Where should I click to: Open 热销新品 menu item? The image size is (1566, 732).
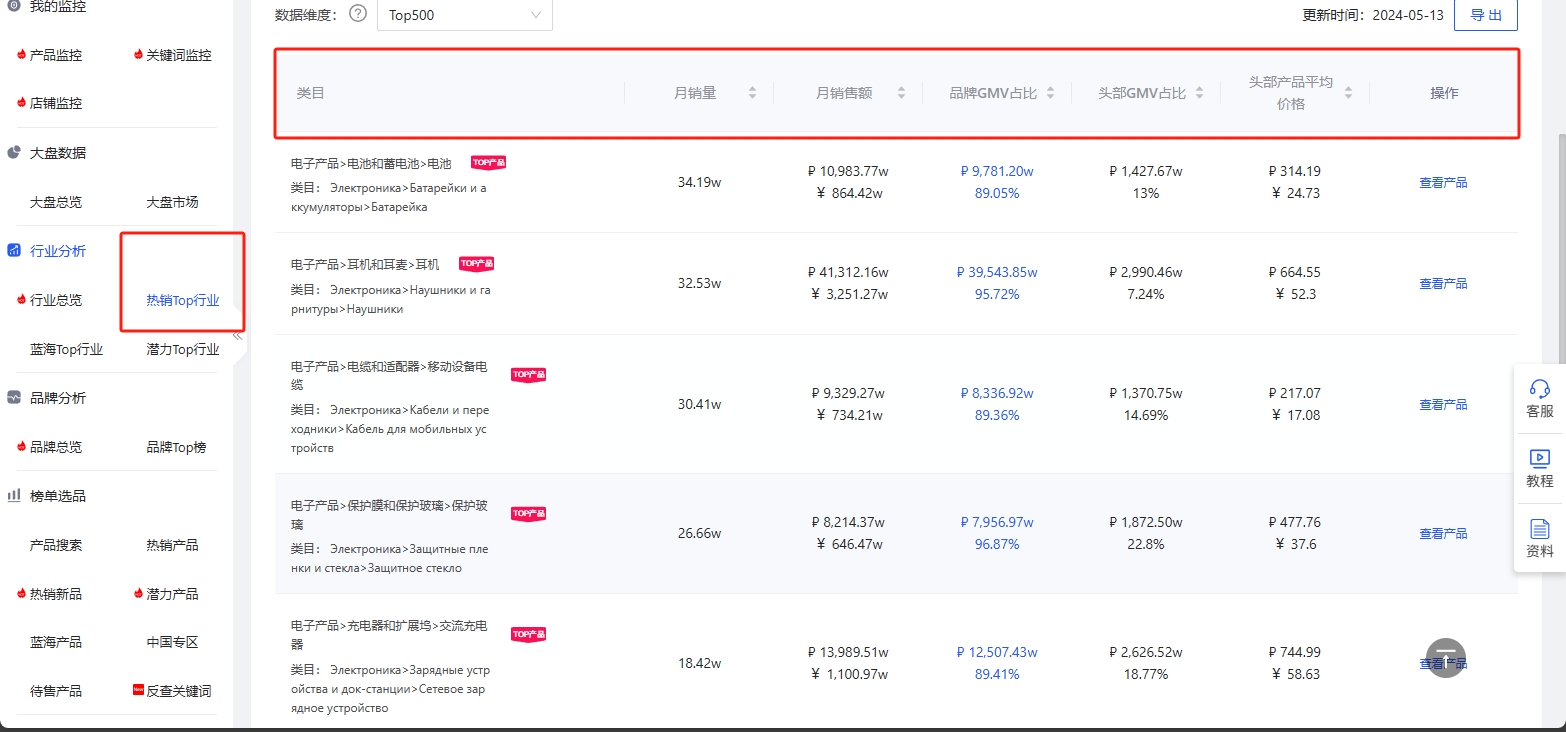56,594
